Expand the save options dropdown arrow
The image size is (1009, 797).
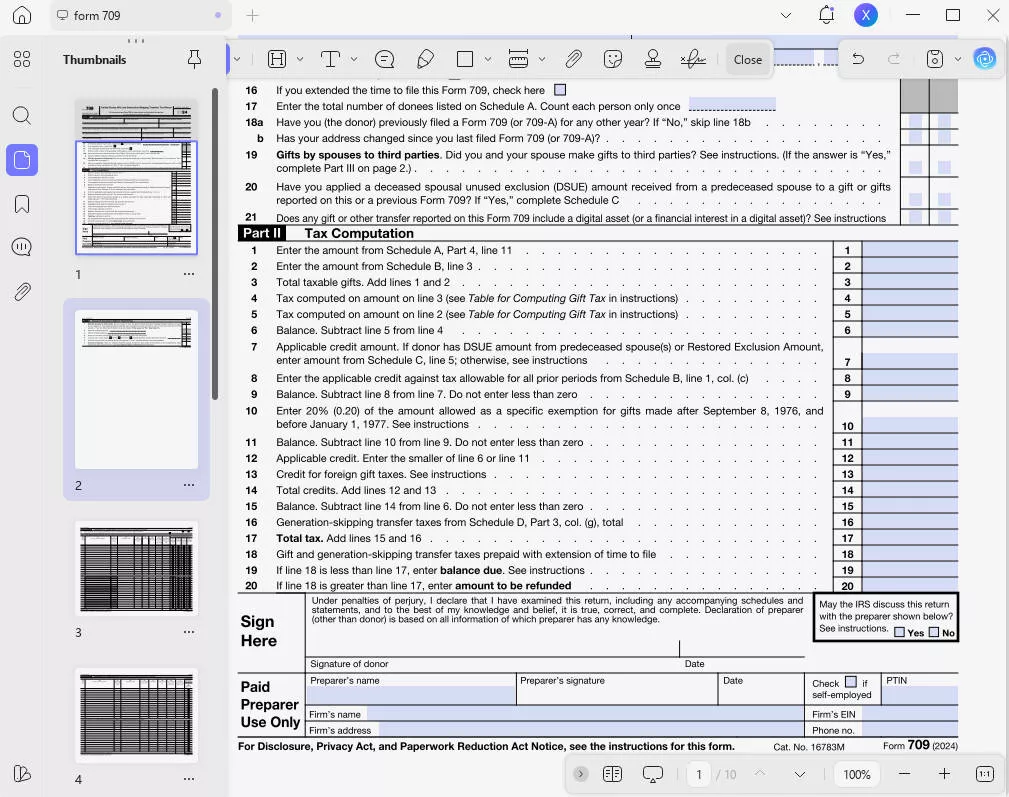click(x=957, y=59)
